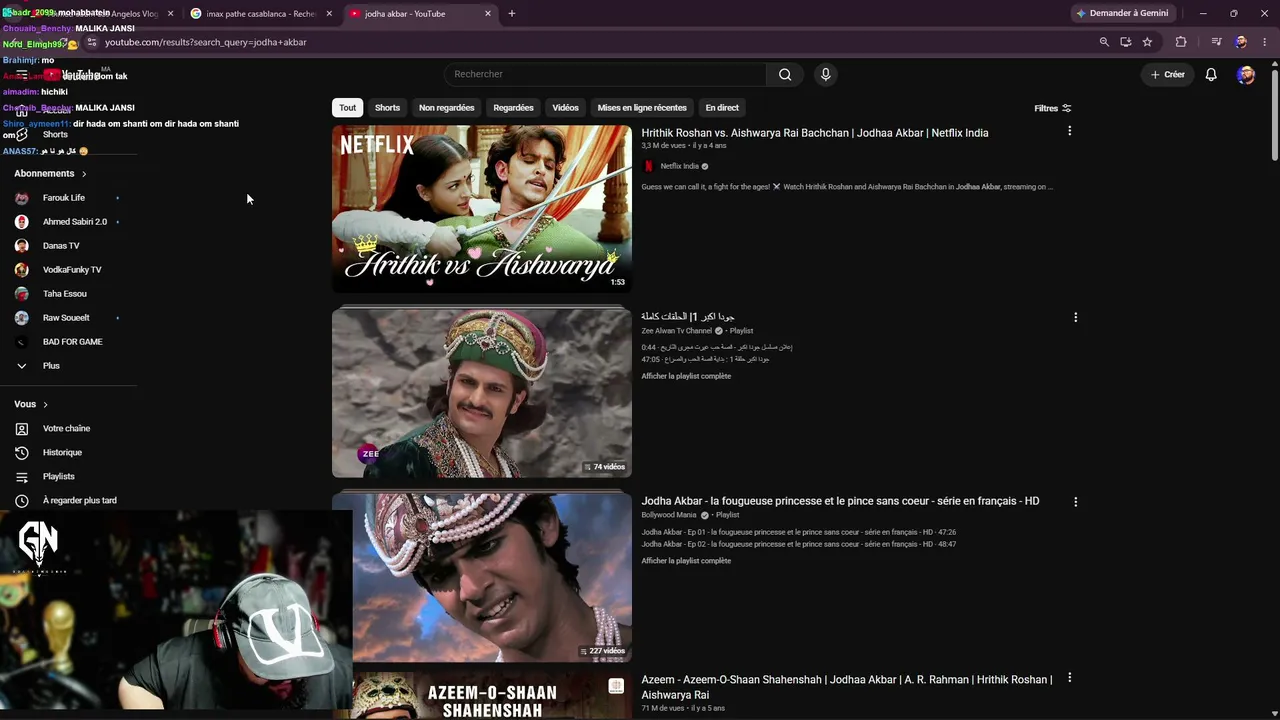Image resolution: width=1280 pixels, height=720 pixels.
Task: Switch to the imax pathe casablanca browser tab
Action: pos(261,14)
